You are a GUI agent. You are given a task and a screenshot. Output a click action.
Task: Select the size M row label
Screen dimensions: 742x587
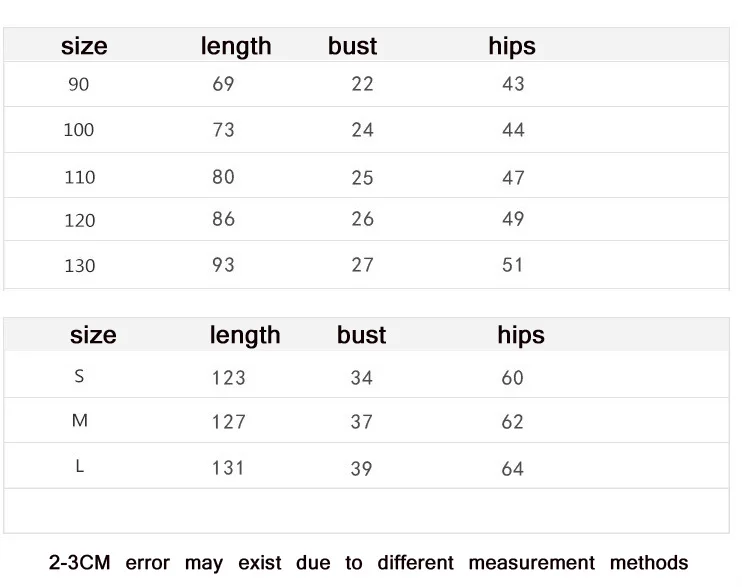click(80, 420)
